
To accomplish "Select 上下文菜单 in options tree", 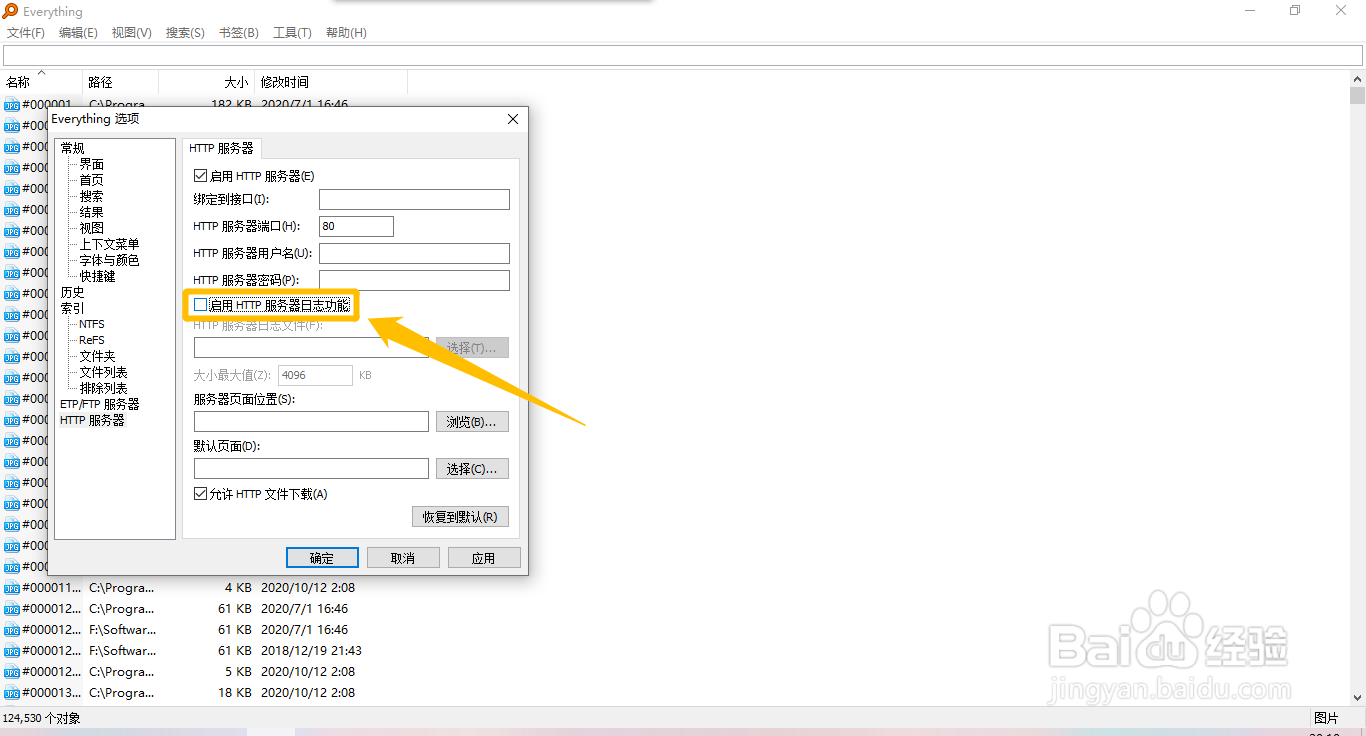I will click(x=109, y=244).
